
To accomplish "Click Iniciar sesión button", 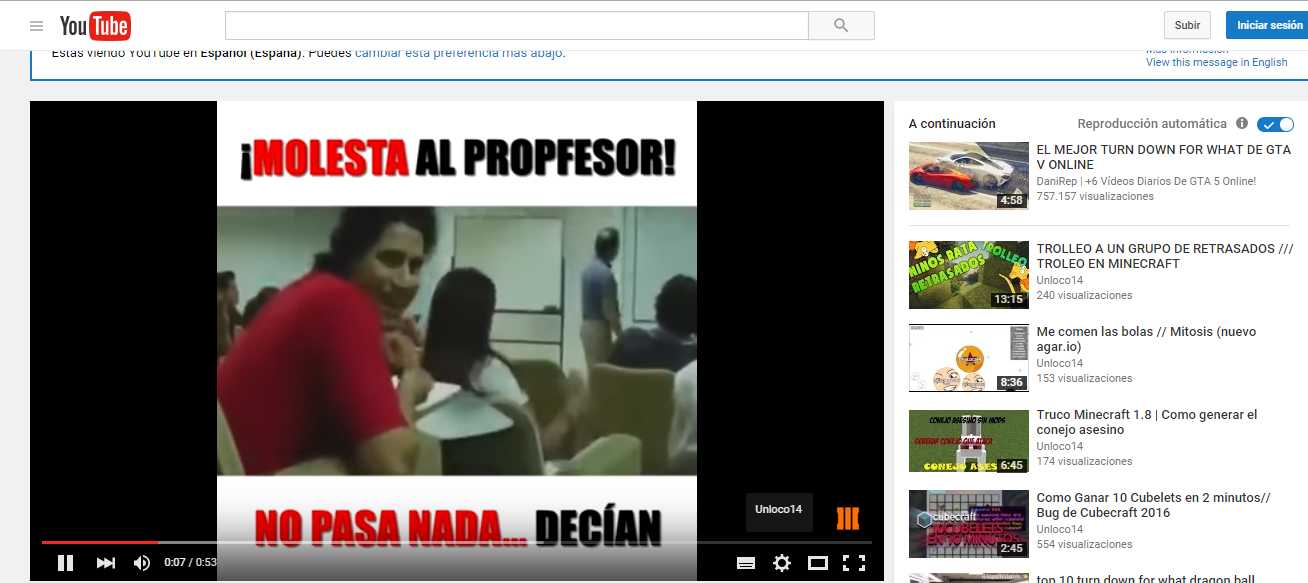I will 1269,25.
